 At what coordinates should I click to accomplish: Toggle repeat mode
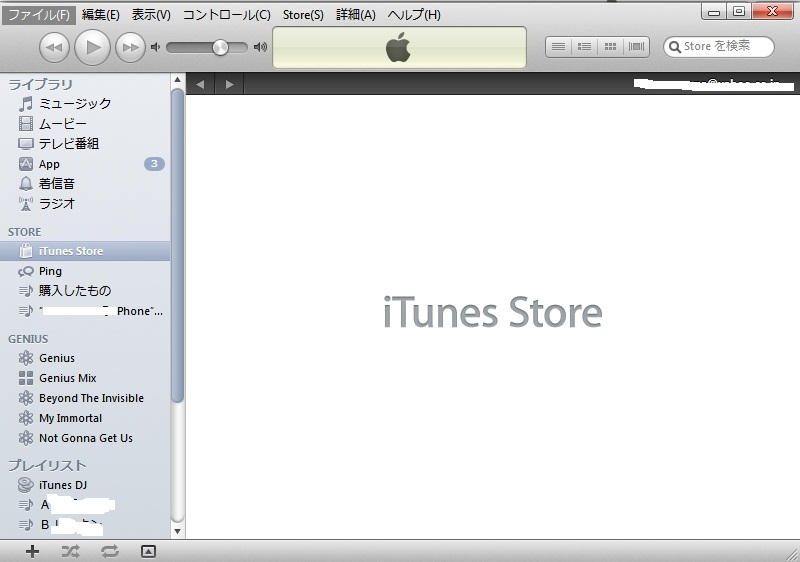point(109,551)
